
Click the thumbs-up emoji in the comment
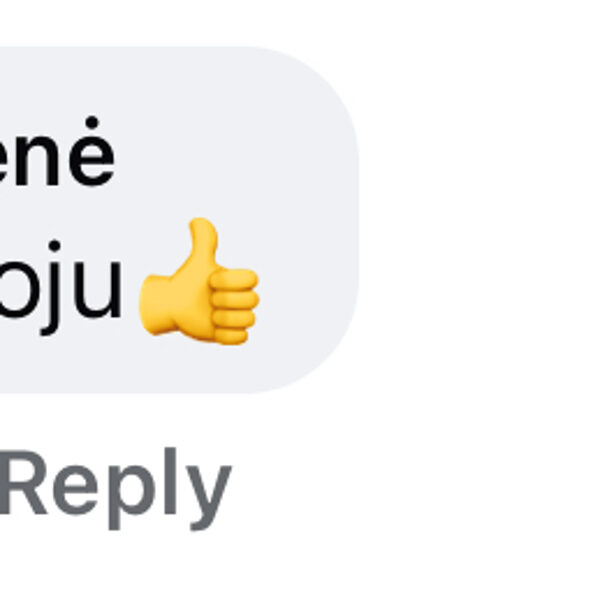[199, 282]
